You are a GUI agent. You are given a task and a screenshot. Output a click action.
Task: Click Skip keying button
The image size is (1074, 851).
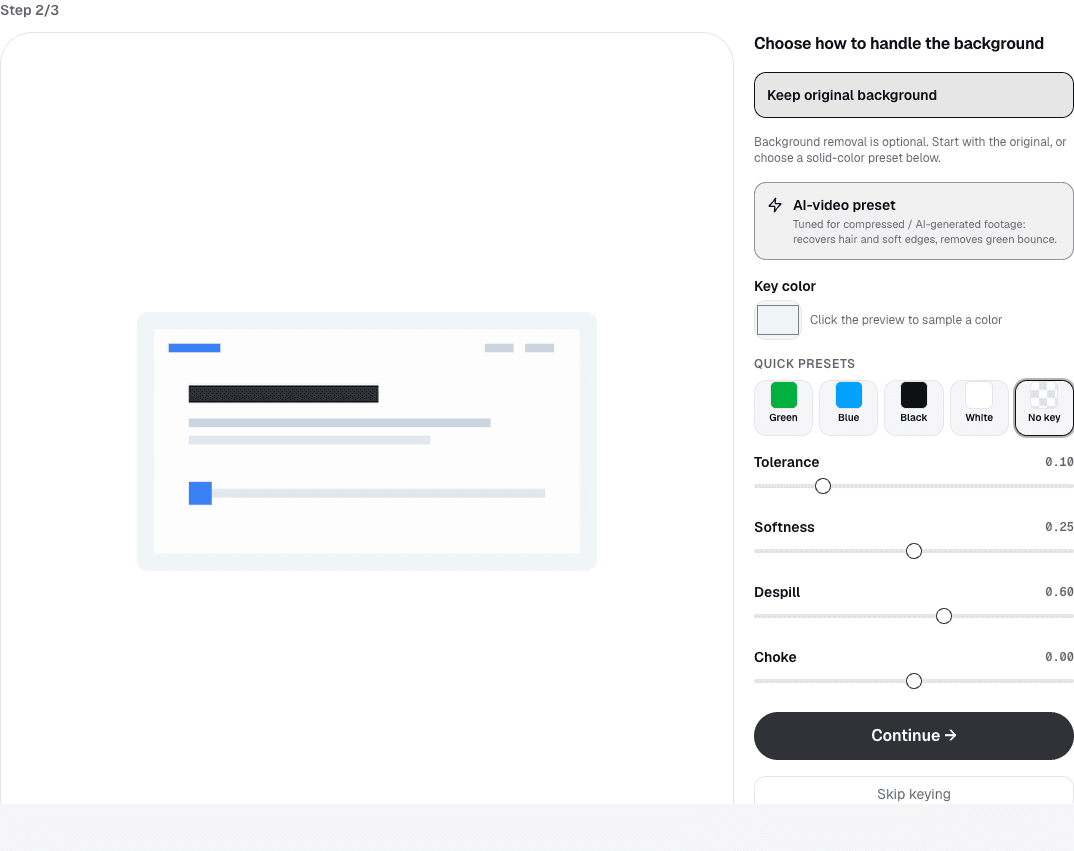click(914, 793)
